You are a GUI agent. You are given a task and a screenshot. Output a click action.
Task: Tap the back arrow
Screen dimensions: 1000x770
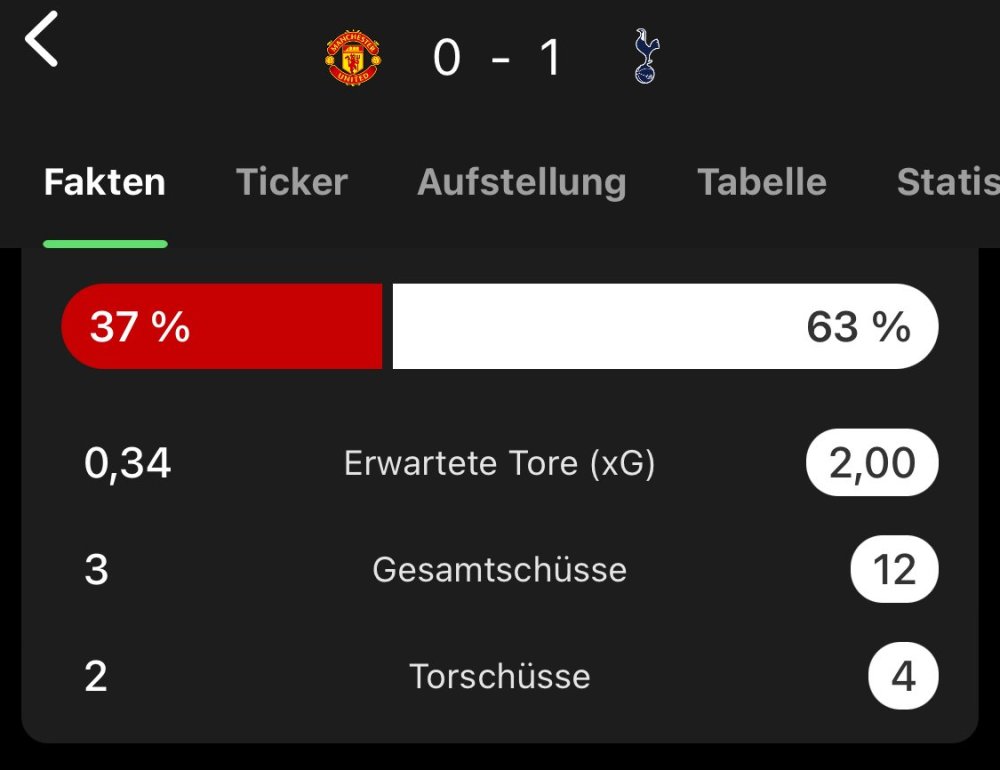(42, 43)
